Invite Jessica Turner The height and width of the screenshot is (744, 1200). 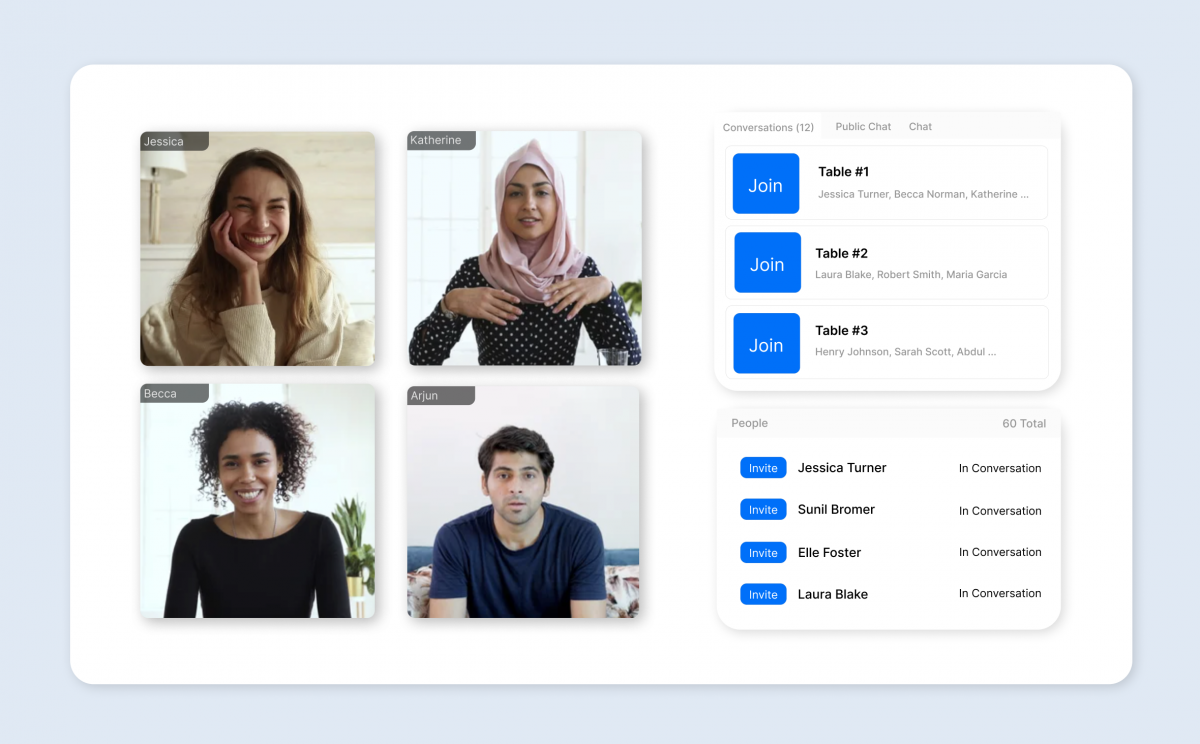[x=763, y=468]
